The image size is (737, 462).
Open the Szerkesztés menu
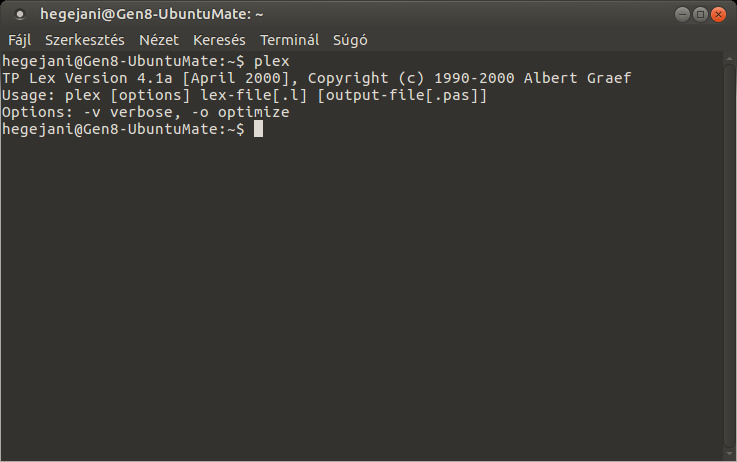tap(85, 40)
